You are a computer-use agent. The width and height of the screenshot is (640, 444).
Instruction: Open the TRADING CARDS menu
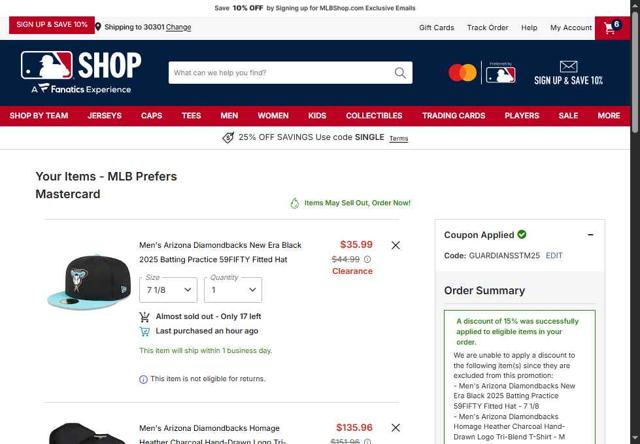(x=453, y=116)
